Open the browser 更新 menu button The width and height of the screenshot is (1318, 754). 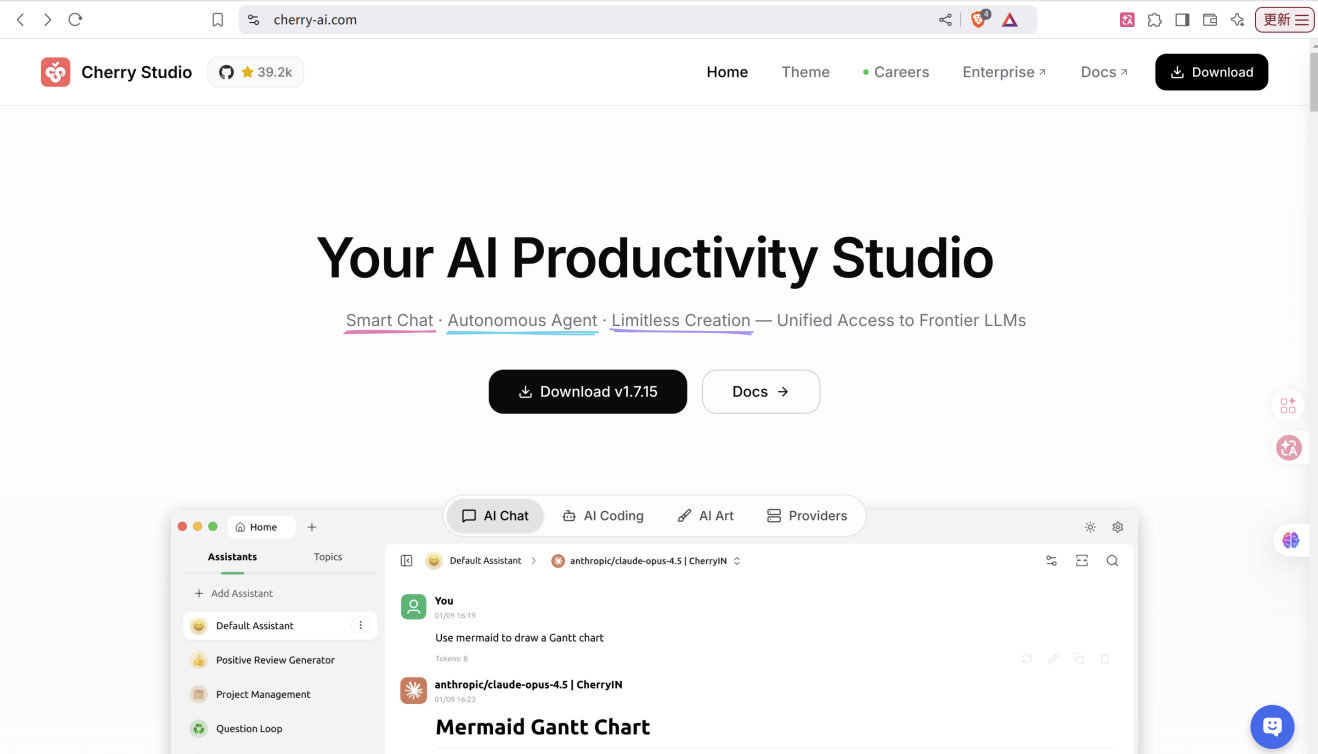[x=1285, y=19]
